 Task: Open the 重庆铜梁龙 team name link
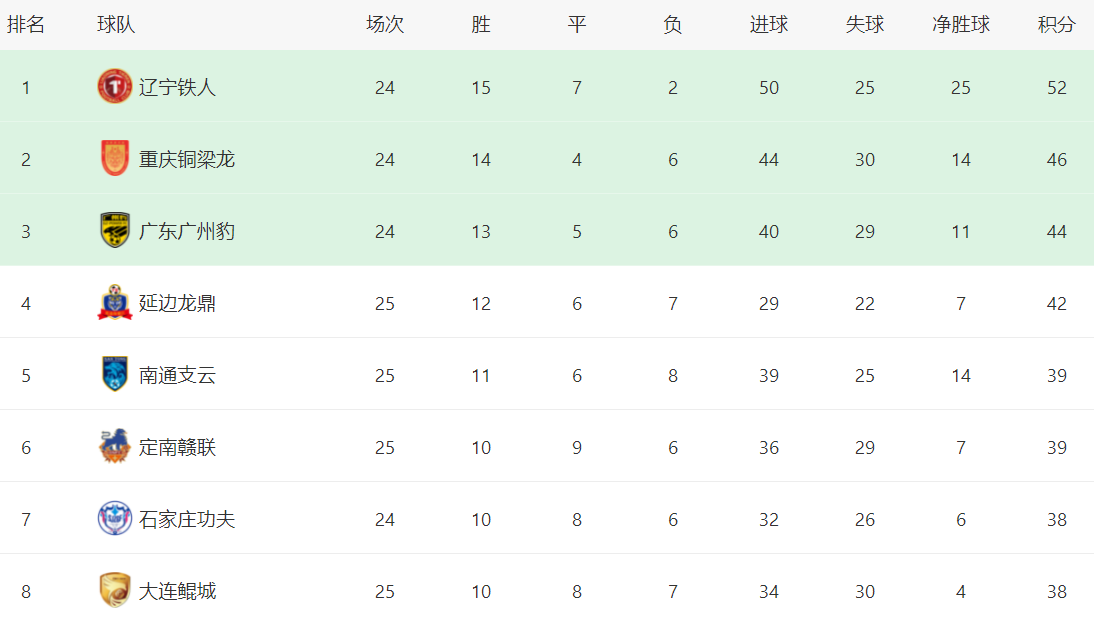[187, 159]
